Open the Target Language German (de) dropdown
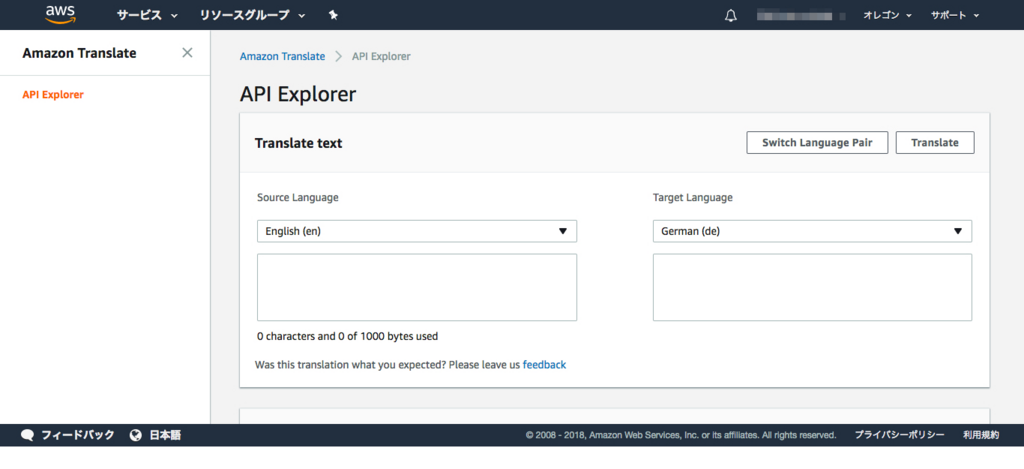Image resolution: width=1024 pixels, height=469 pixels. pos(812,231)
